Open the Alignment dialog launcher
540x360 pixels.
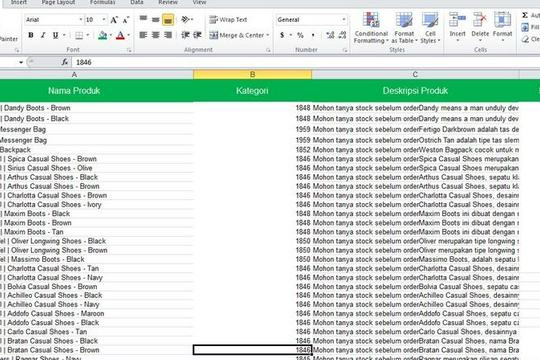tap(268, 51)
